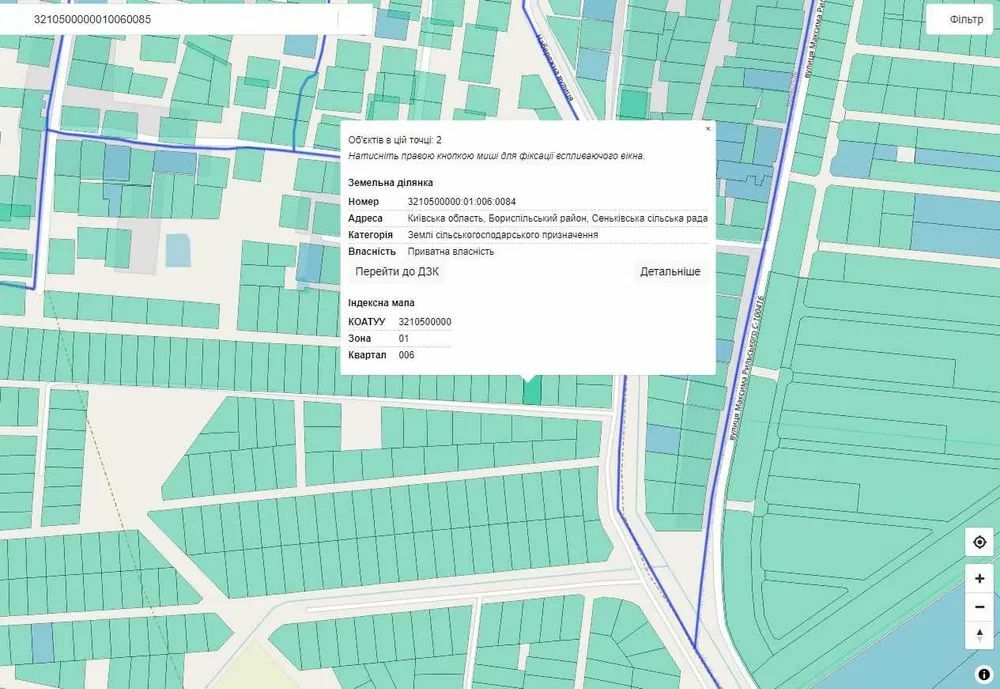Close the parcel popup with the x
Screen dimensions: 1000x689
coord(707,129)
